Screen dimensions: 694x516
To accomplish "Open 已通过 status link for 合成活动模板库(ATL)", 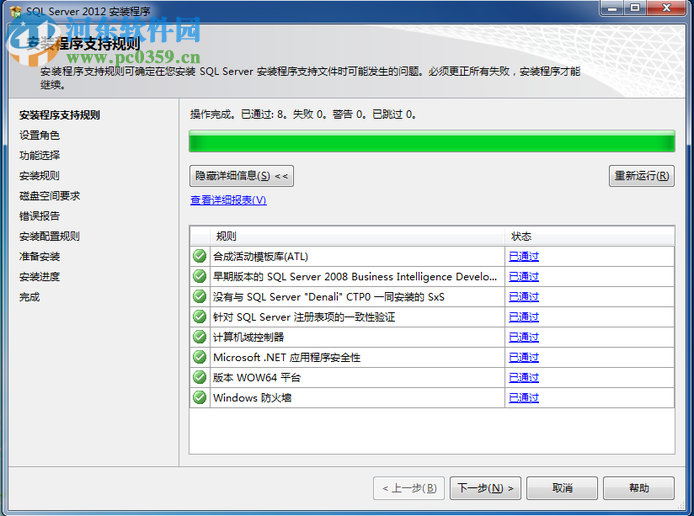I will pos(524,256).
